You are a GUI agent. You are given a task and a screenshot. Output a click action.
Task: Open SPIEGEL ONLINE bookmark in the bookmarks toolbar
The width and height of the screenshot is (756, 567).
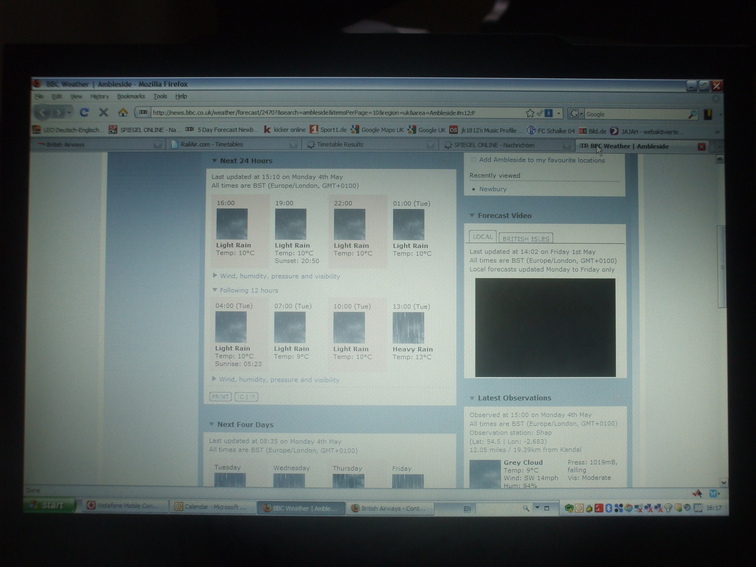[x=144, y=130]
